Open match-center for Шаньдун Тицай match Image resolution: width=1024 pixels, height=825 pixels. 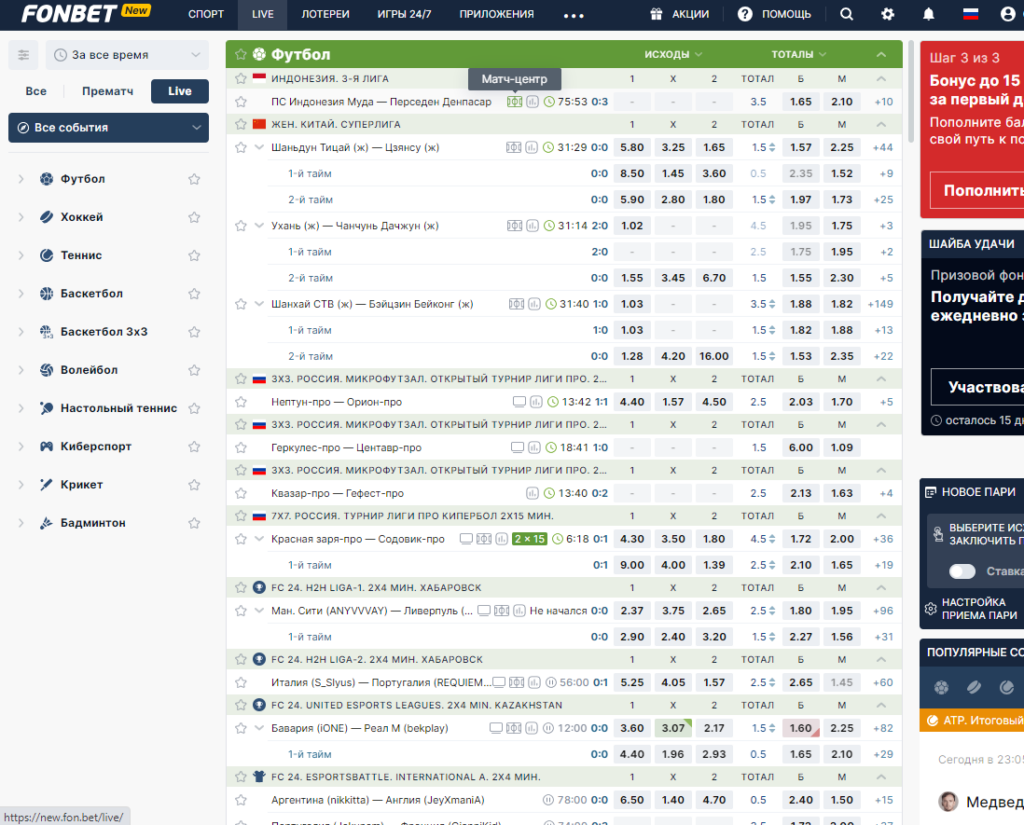(513, 148)
